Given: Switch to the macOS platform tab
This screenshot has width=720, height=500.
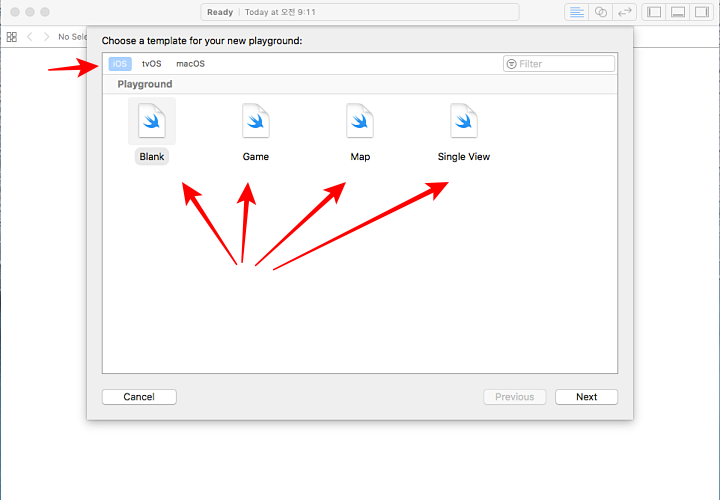Looking at the screenshot, I should [x=191, y=64].
